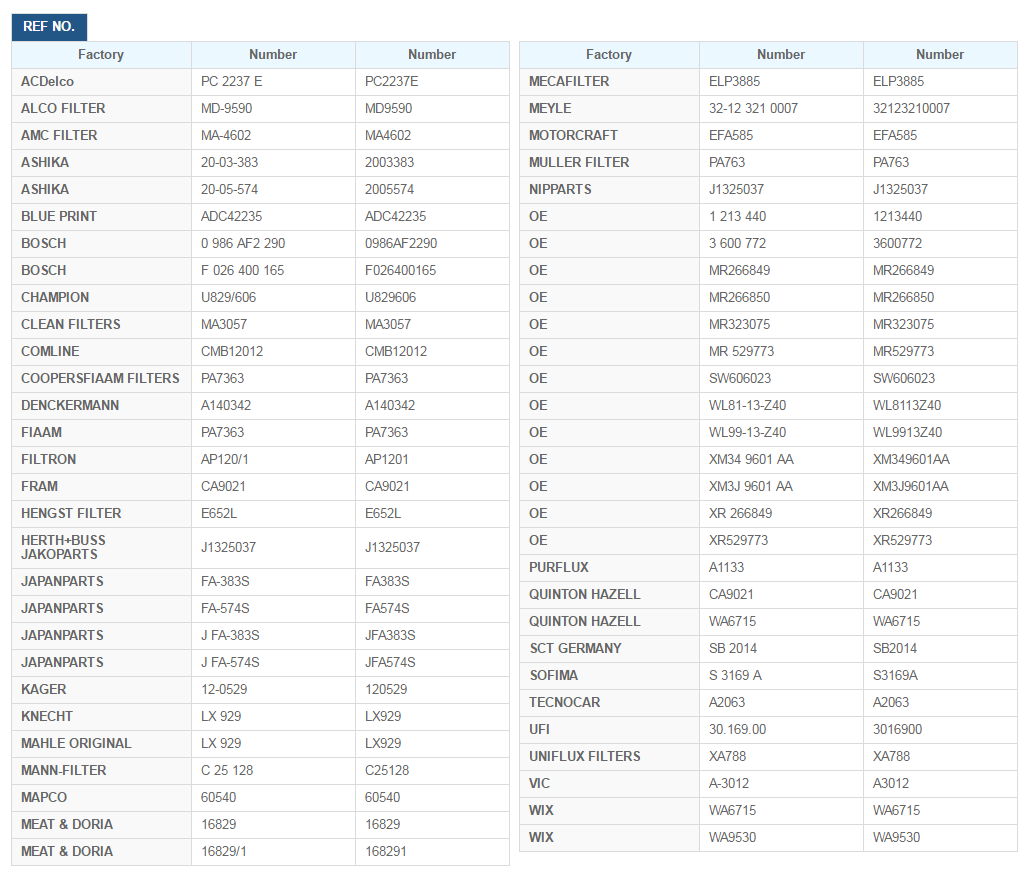Click OE number SW606023 in second column
The height and width of the screenshot is (877, 1030).
pyautogui.click(x=740, y=378)
